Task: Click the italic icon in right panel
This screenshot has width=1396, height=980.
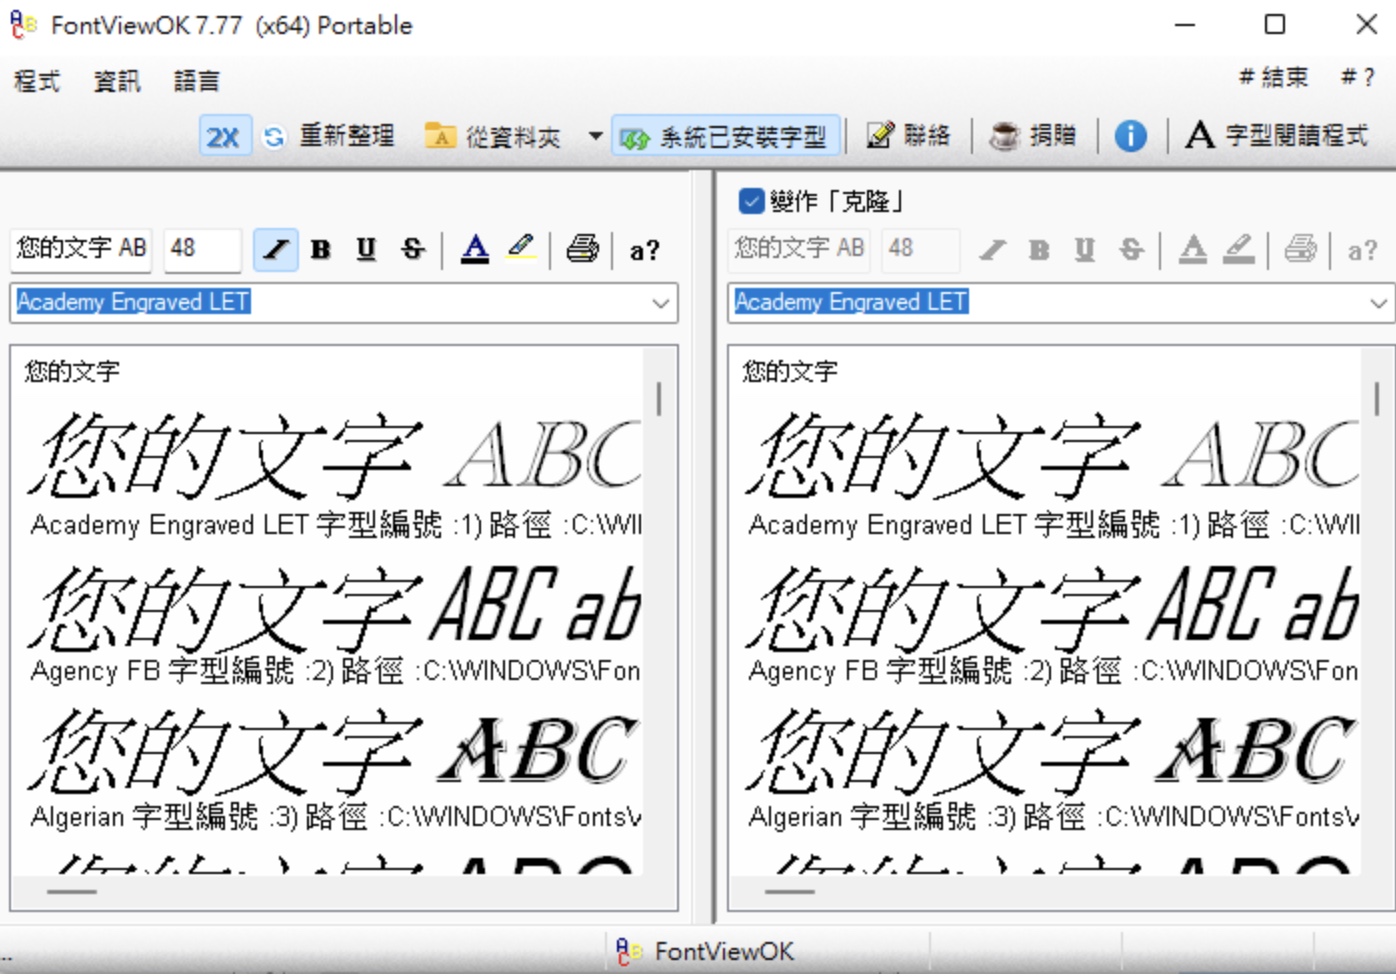Action: pos(992,249)
